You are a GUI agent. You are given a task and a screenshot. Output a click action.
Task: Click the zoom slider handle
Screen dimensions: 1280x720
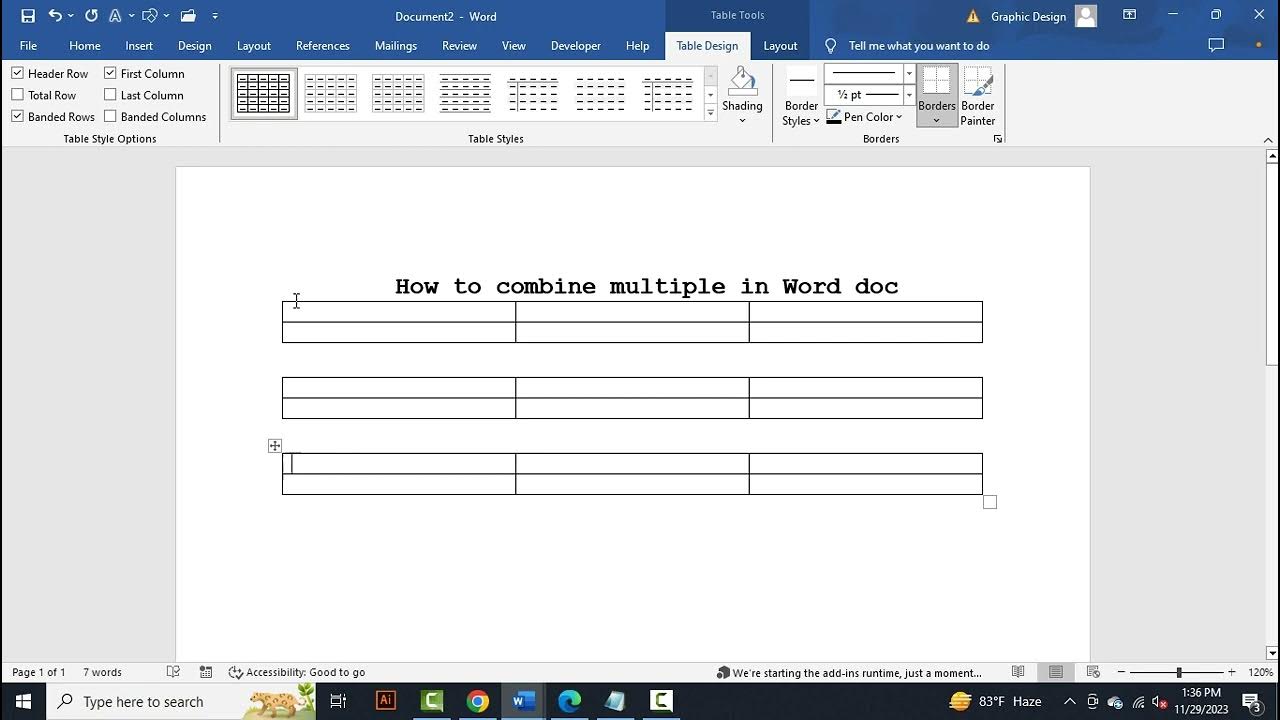(1179, 672)
